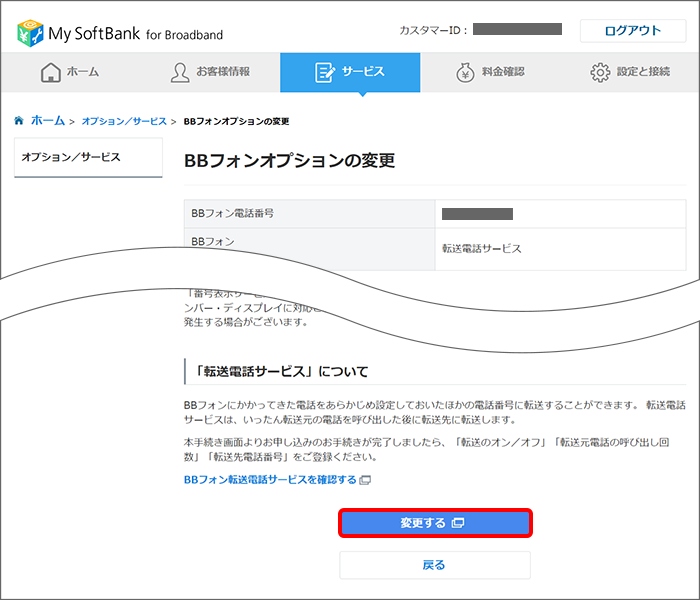Image resolution: width=700 pixels, height=600 pixels.
Task: Open the 料金確認 tab
Action: 490,72
